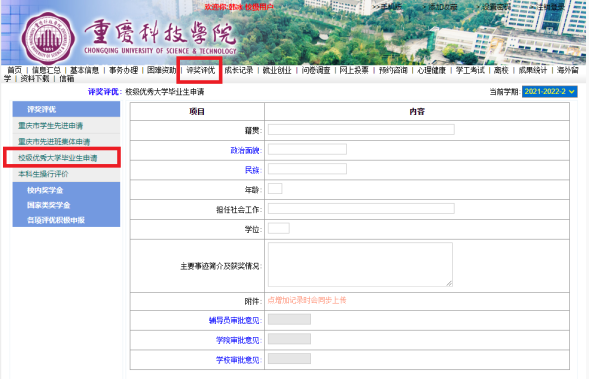Open 重庆市学生先进申请 in the sidebar
589x379 pixels.
click(50, 125)
